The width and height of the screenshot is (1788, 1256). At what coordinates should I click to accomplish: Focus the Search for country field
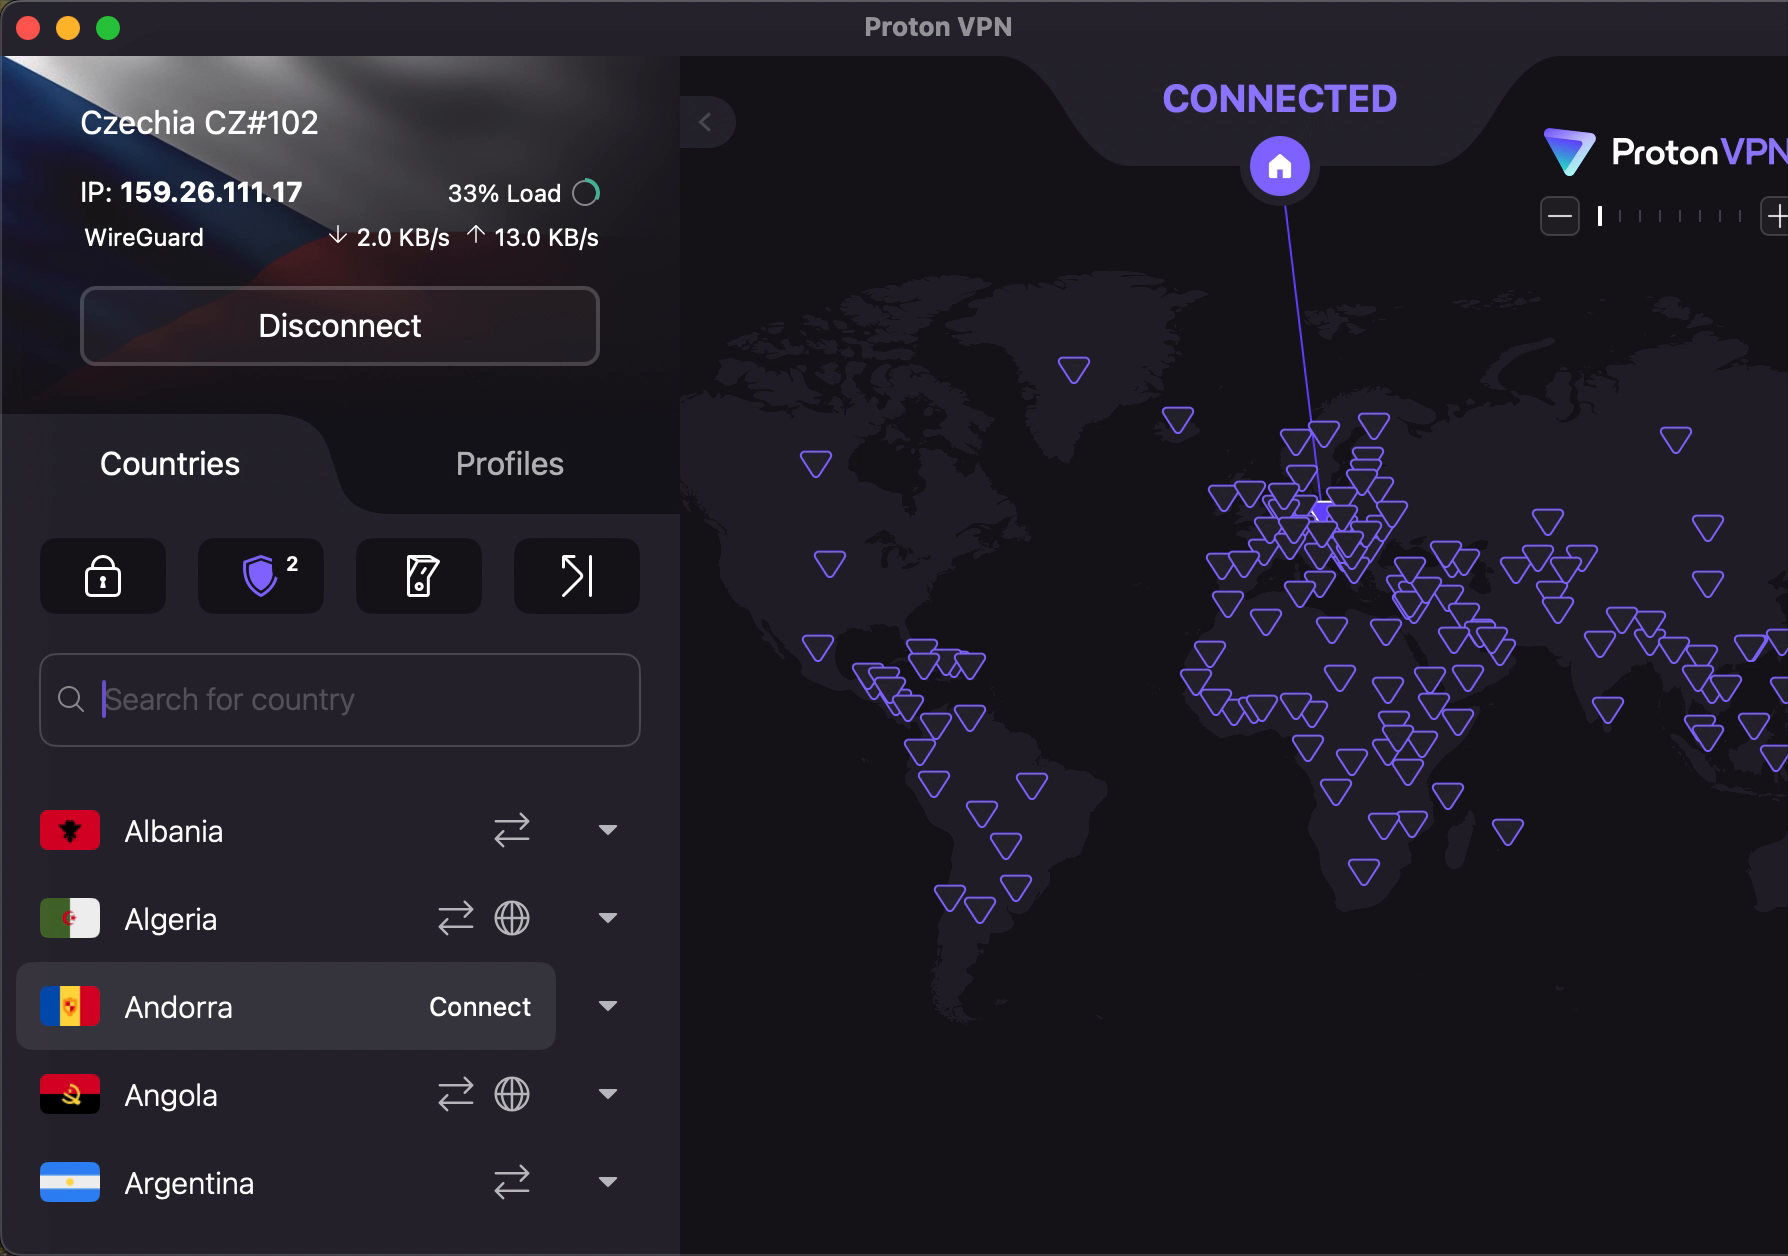(x=340, y=700)
